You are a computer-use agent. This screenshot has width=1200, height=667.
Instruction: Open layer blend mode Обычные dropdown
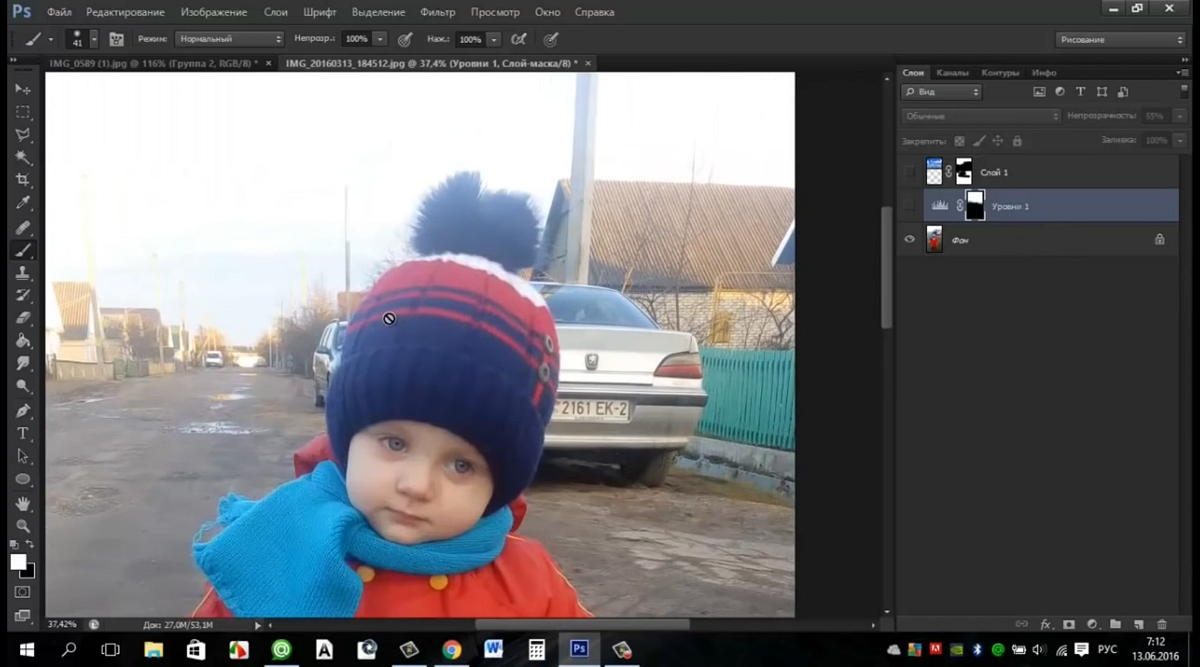pyautogui.click(x=980, y=116)
